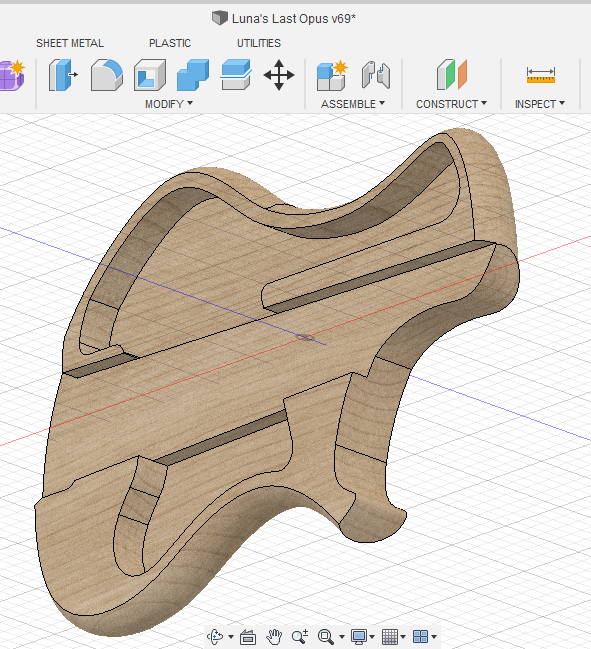This screenshot has width=591, height=649.
Task: Create a New Component
Action: click(332, 75)
